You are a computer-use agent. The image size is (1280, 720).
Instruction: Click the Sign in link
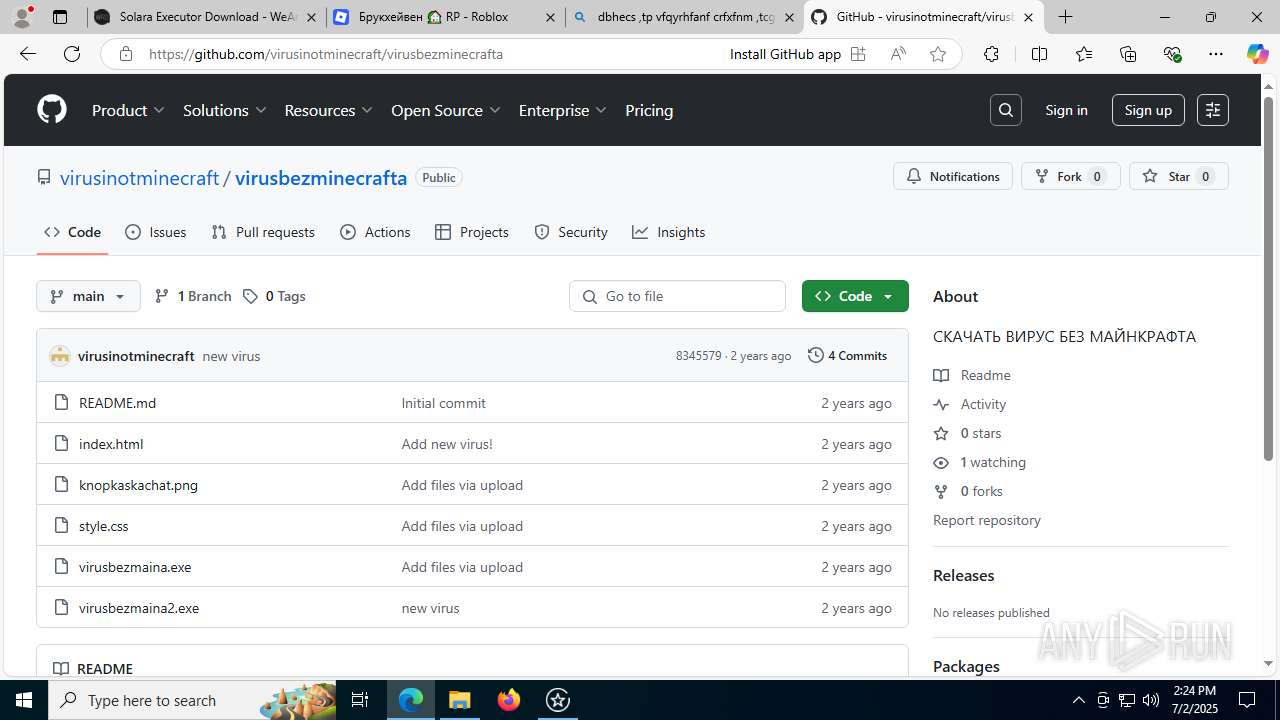[1066, 110]
